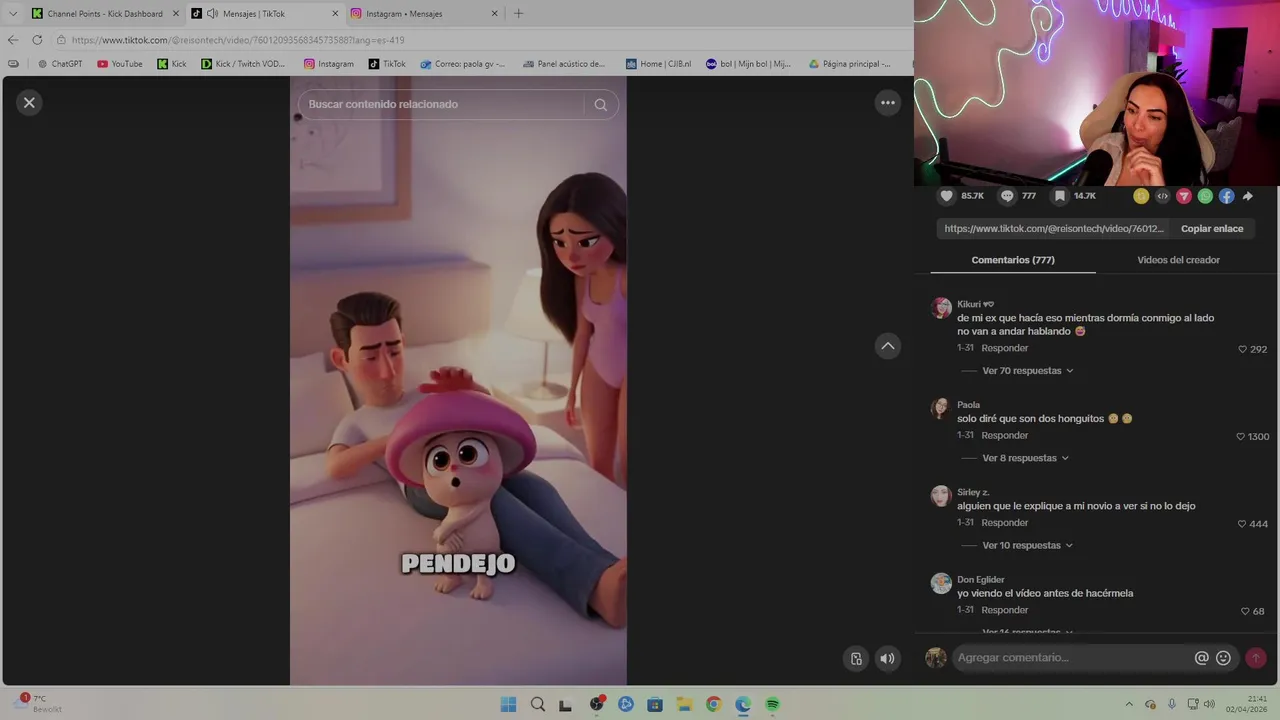Open the ChatGPT bookmark

click(60, 64)
